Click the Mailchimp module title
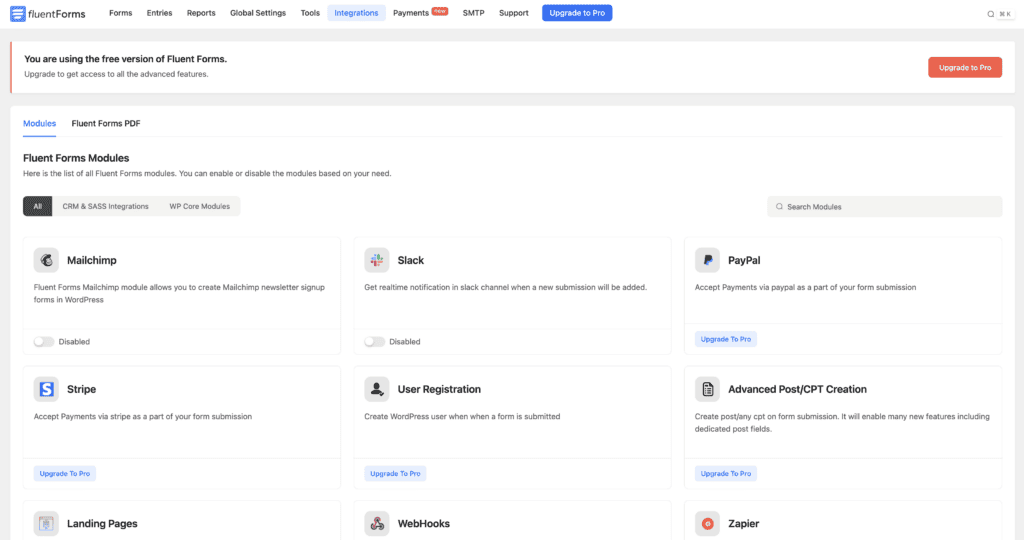 [91, 260]
